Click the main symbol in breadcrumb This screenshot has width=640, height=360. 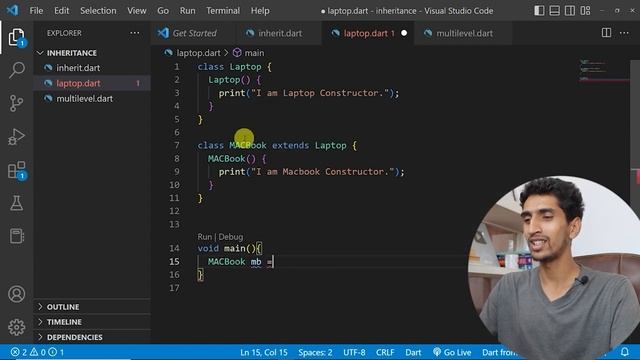coord(249,53)
